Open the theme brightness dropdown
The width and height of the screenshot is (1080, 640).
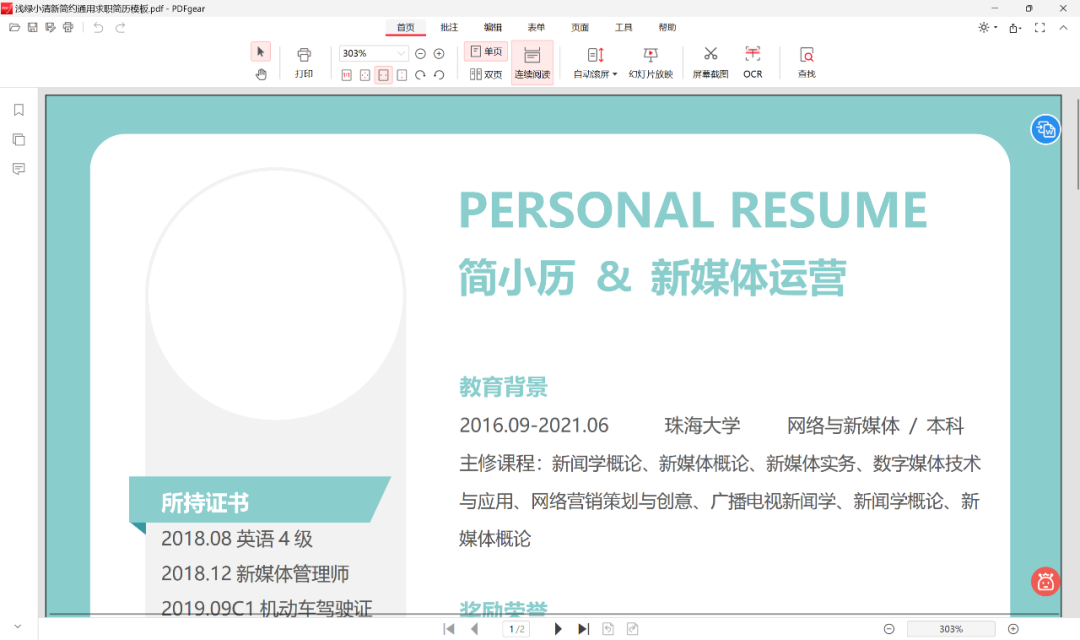(x=987, y=28)
